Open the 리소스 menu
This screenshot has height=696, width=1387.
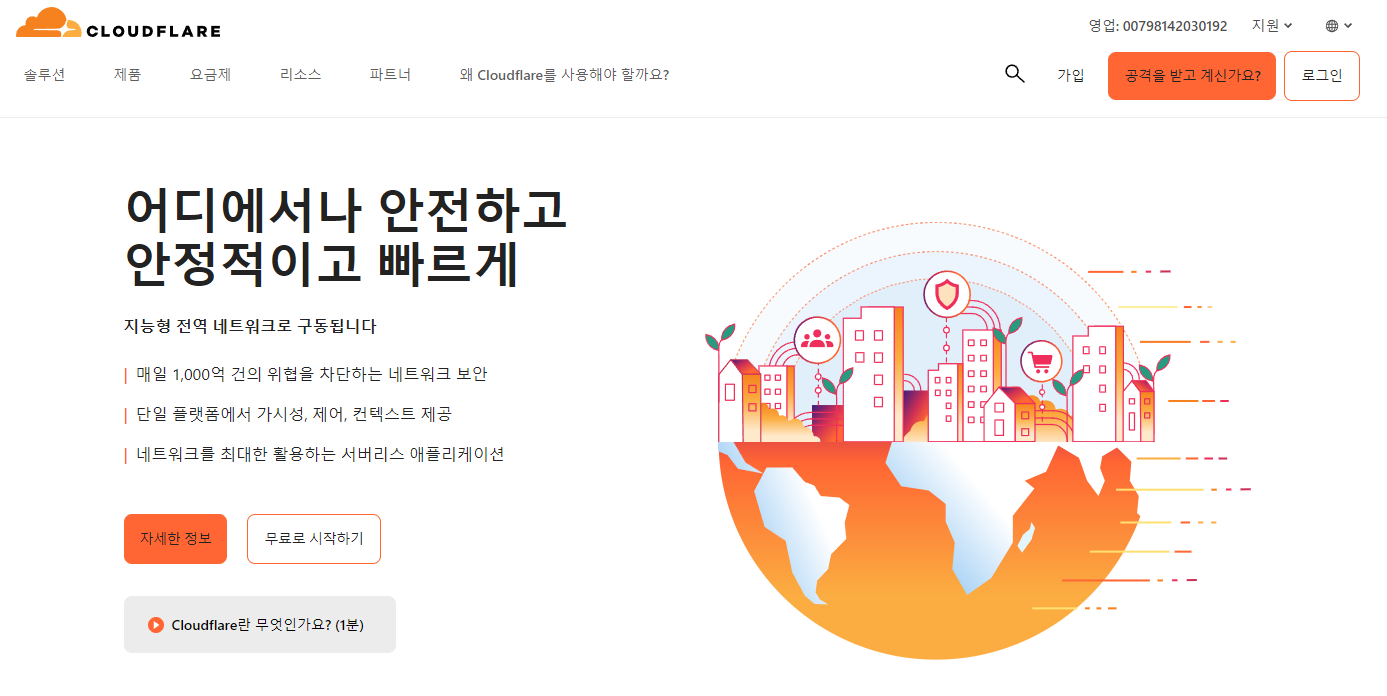point(300,75)
